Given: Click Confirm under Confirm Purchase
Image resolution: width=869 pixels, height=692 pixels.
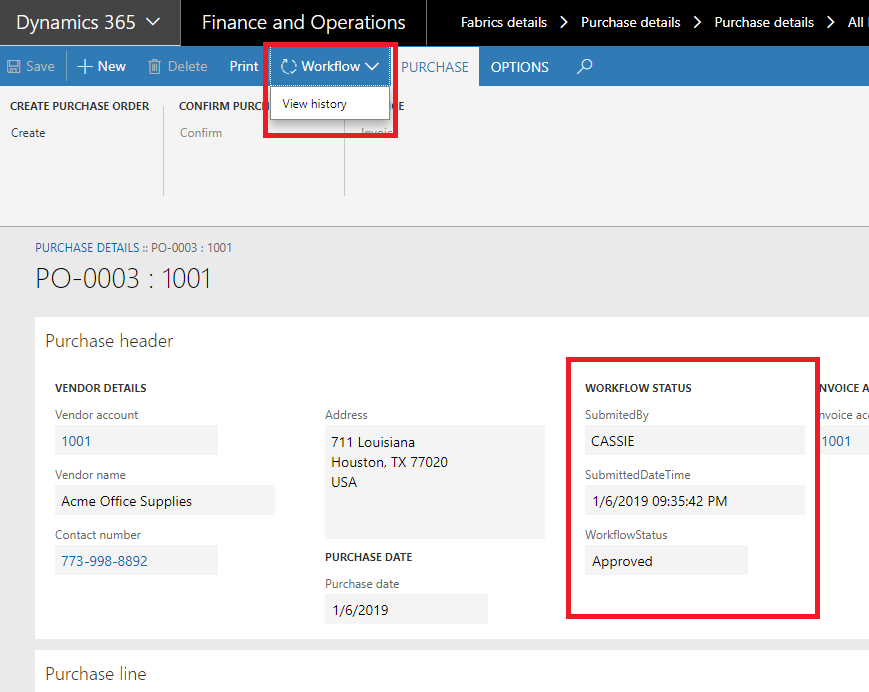Looking at the screenshot, I should click(x=201, y=131).
